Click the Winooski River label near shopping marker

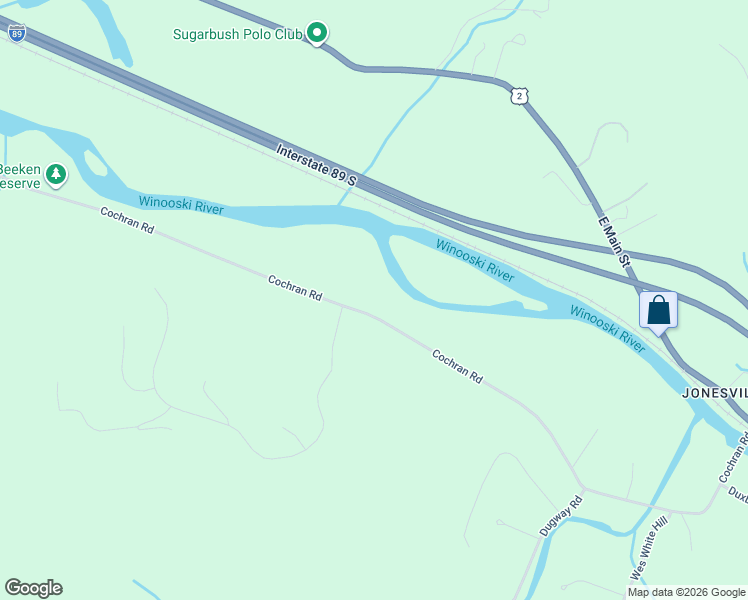pos(608,329)
